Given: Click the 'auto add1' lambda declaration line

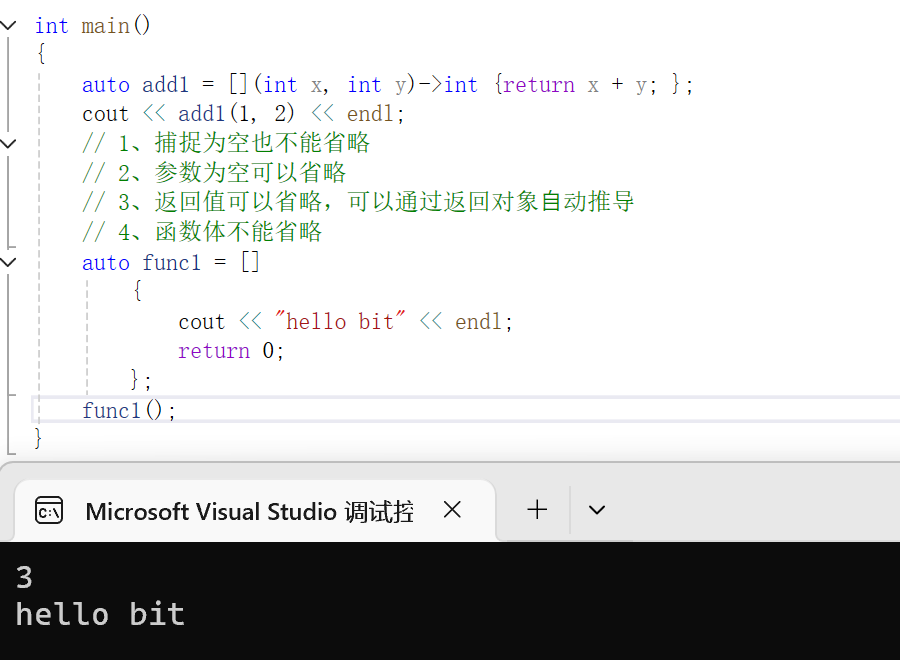Looking at the screenshot, I should [x=387, y=85].
